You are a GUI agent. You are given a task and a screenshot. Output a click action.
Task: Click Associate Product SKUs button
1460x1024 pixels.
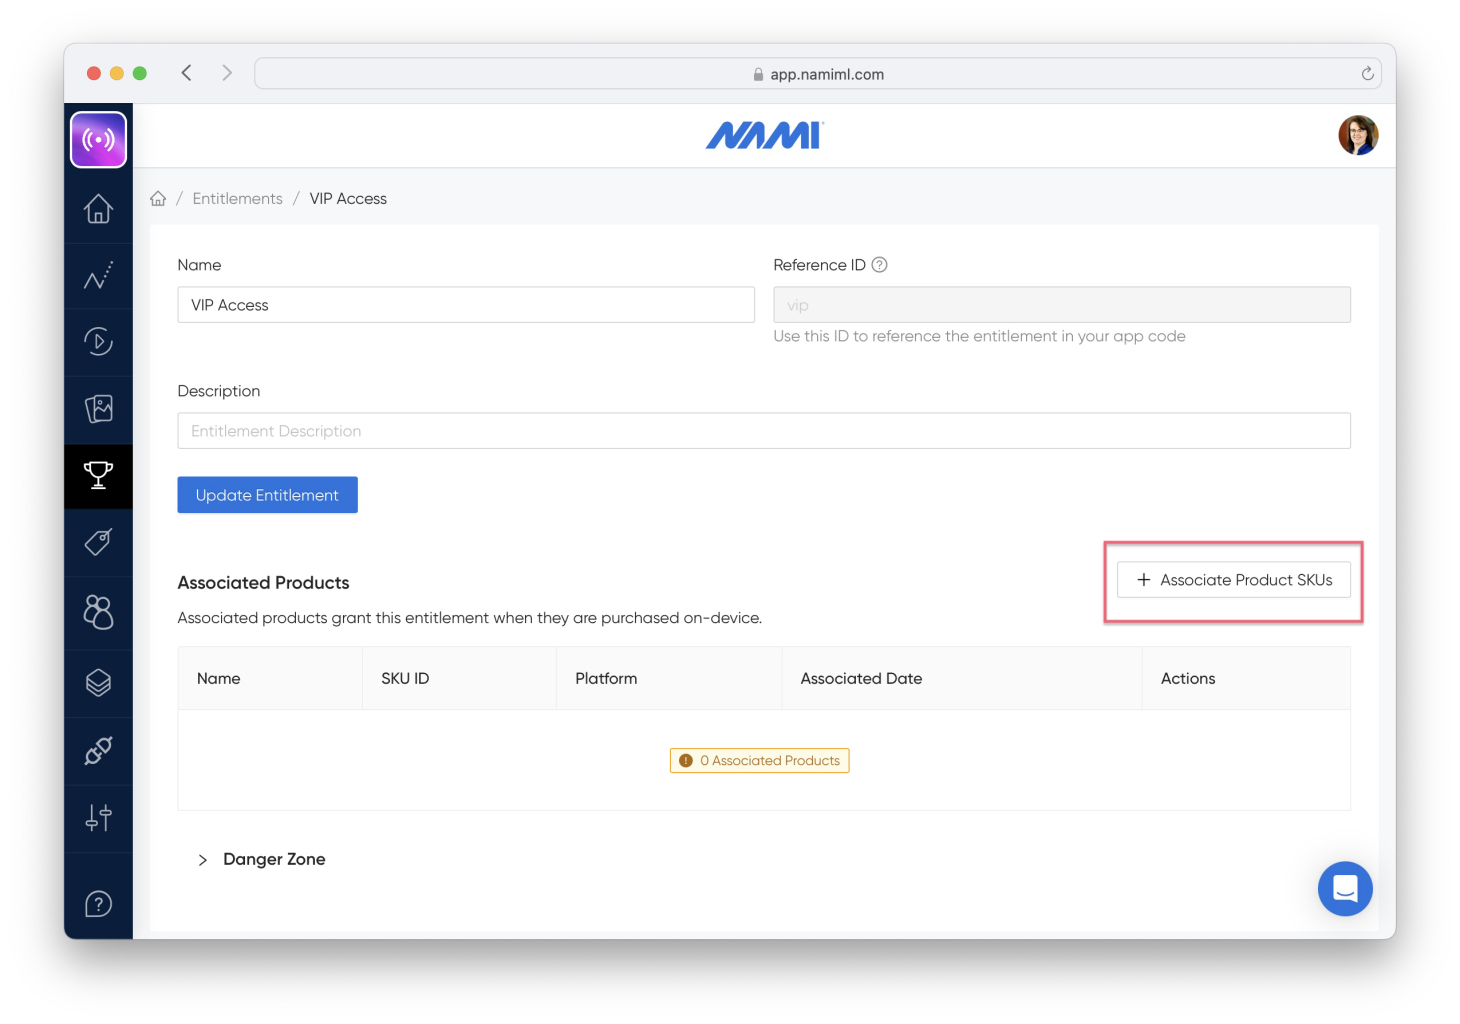point(1233,580)
